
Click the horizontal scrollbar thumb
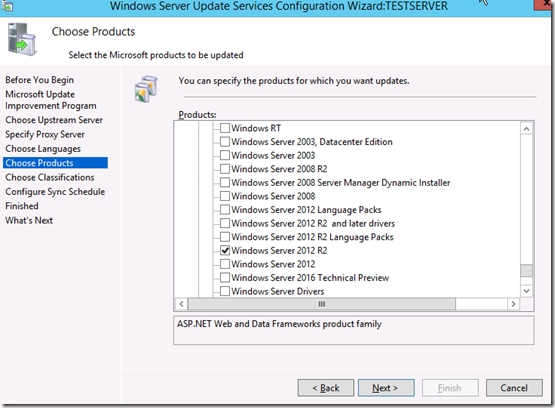[x=321, y=304]
